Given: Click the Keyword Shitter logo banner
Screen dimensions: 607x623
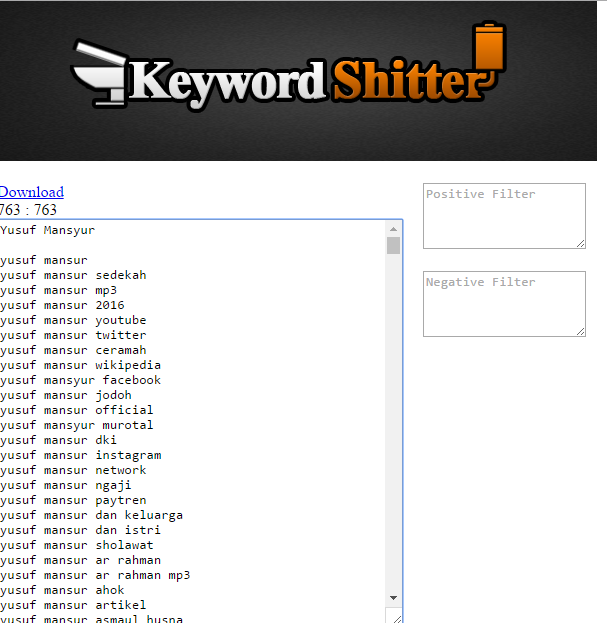Looking at the screenshot, I should 298,81.
